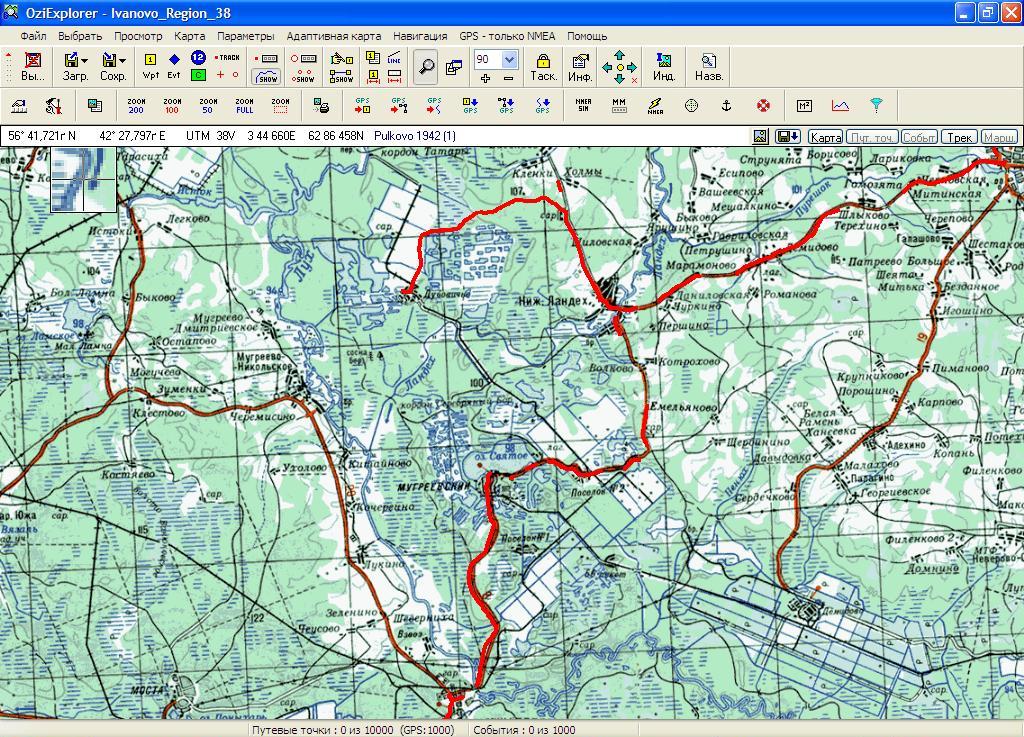This screenshot has width=1024, height=737.
Task: Toggle the track SHOW button
Action: click(267, 76)
